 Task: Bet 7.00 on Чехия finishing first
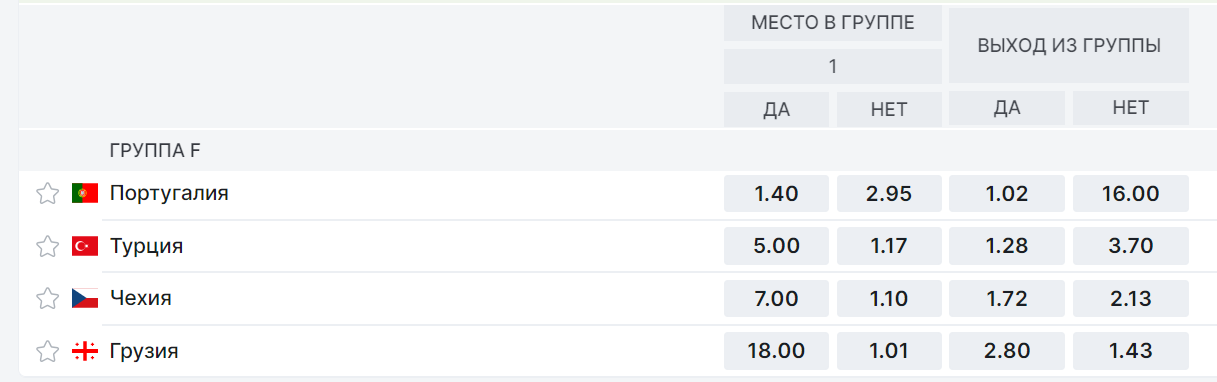(x=777, y=298)
